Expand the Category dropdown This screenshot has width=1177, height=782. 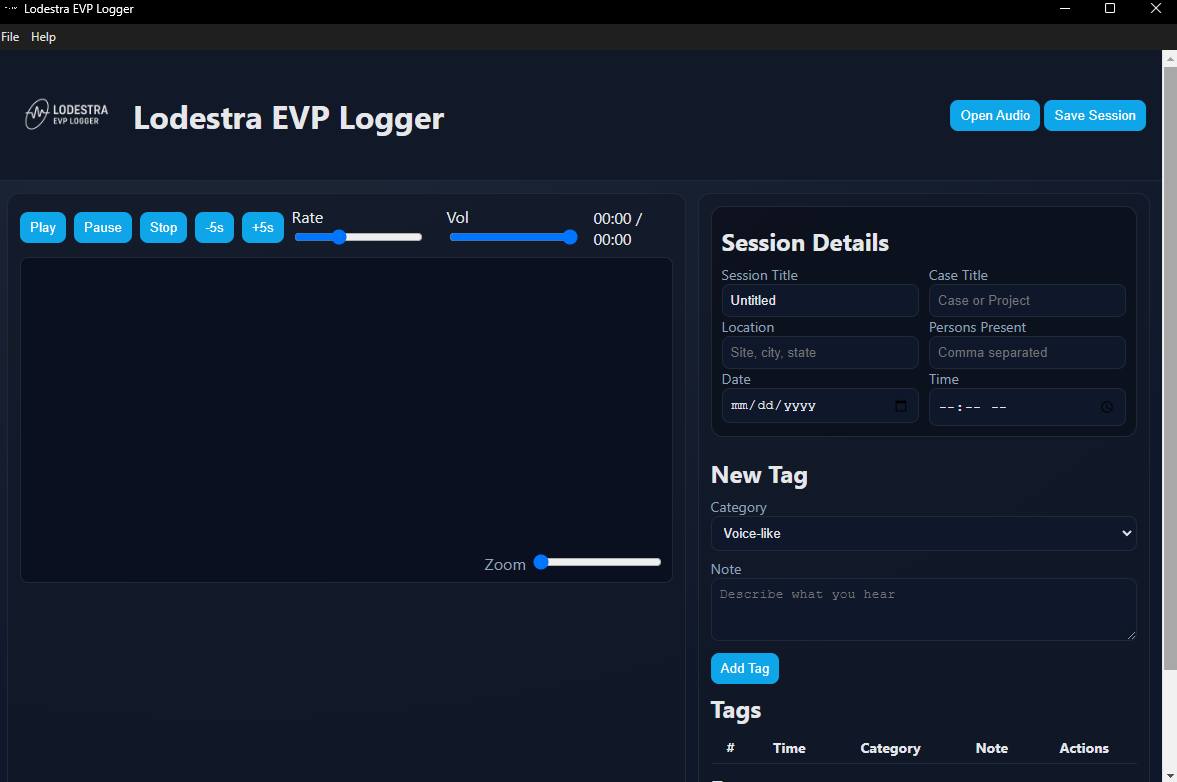click(x=923, y=533)
